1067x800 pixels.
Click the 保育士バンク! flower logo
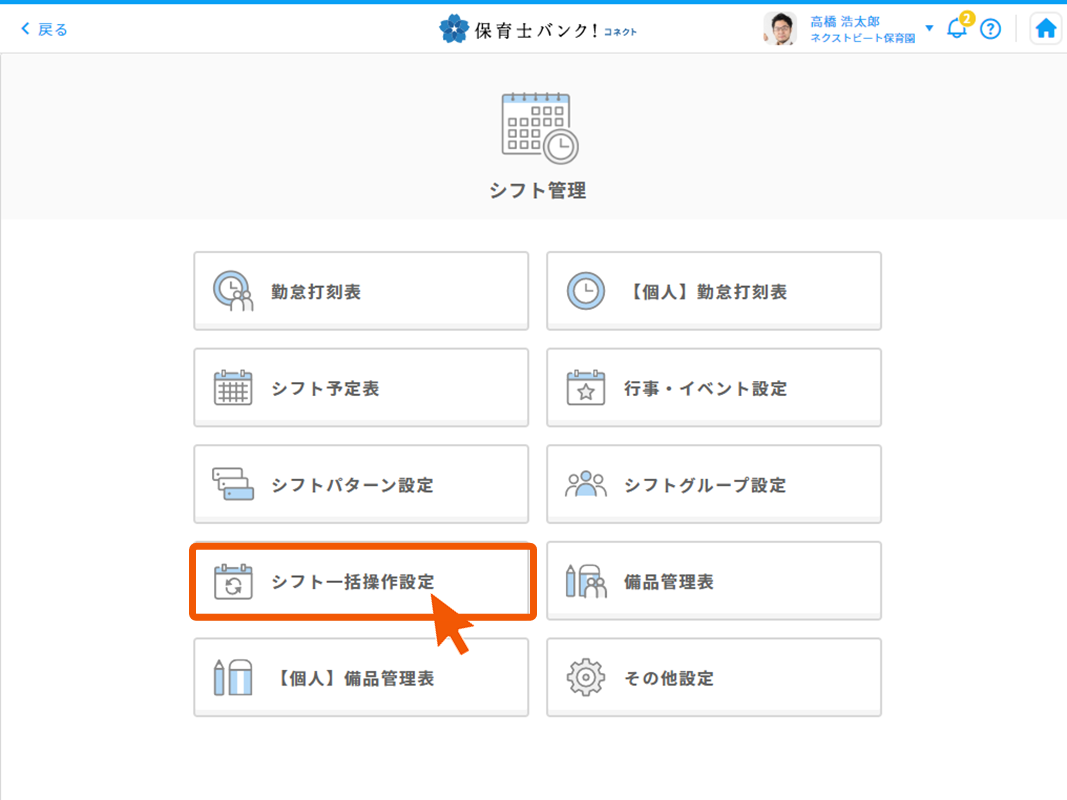[453, 29]
